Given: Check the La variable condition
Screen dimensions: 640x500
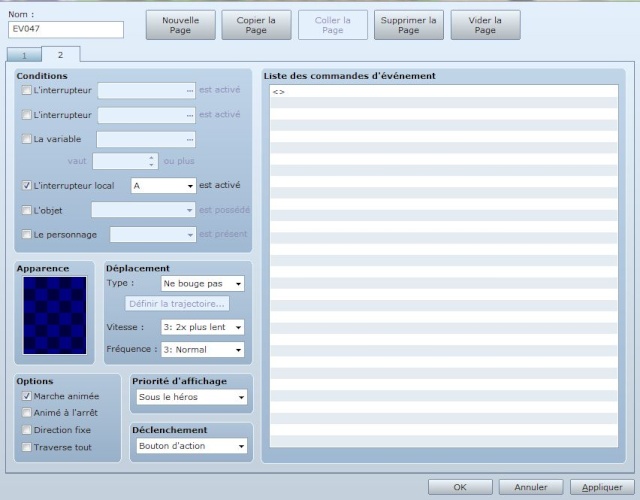Looking at the screenshot, I should pyautogui.click(x=27, y=139).
